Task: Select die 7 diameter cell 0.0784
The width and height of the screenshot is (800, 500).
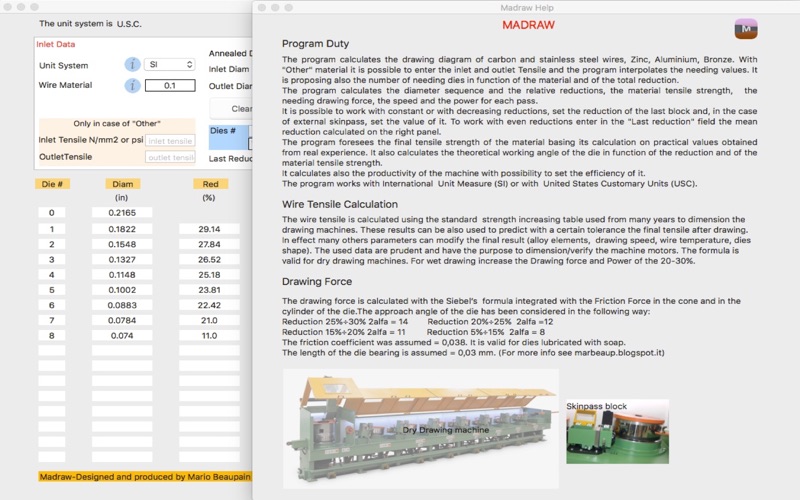Action: pyautogui.click(x=122, y=320)
